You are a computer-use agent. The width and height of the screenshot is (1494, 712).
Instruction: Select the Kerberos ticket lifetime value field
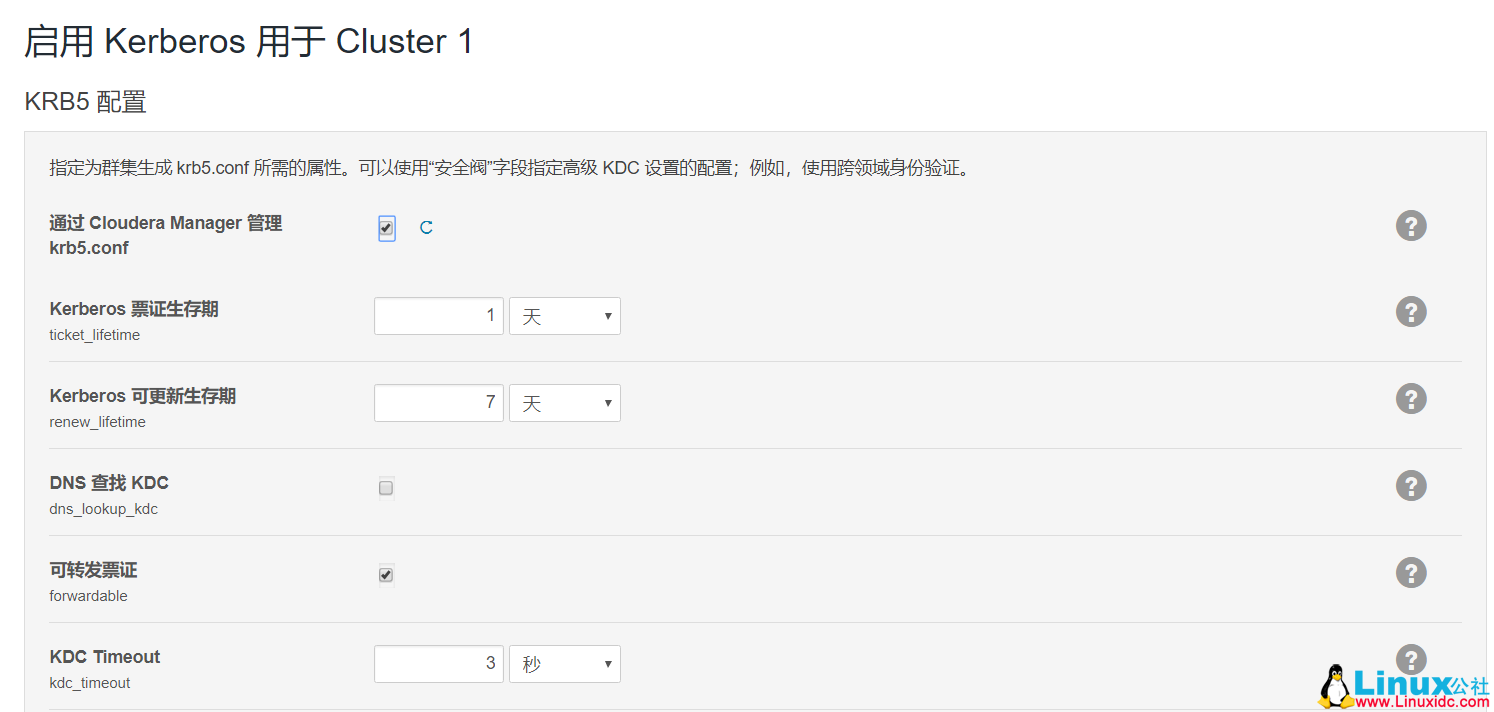(x=438, y=315)
